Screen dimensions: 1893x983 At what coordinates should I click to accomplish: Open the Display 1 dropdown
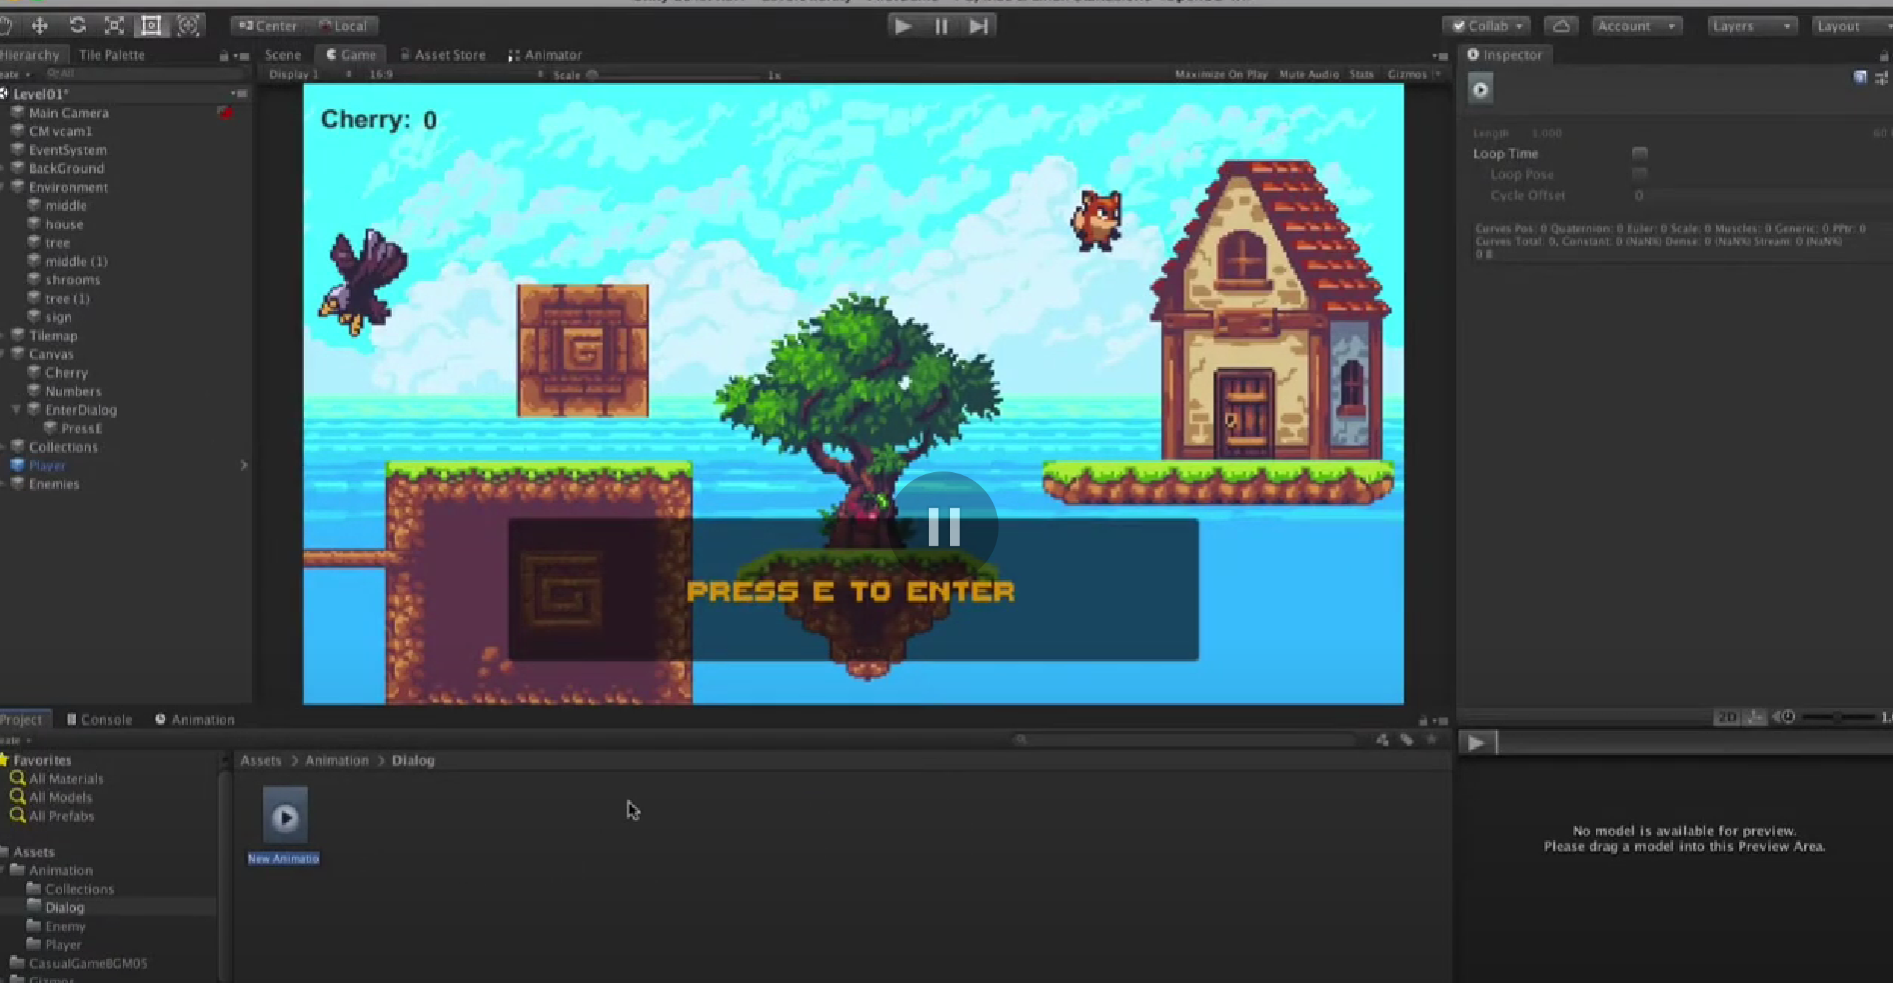pyautogui.click(x=309, y=75)
